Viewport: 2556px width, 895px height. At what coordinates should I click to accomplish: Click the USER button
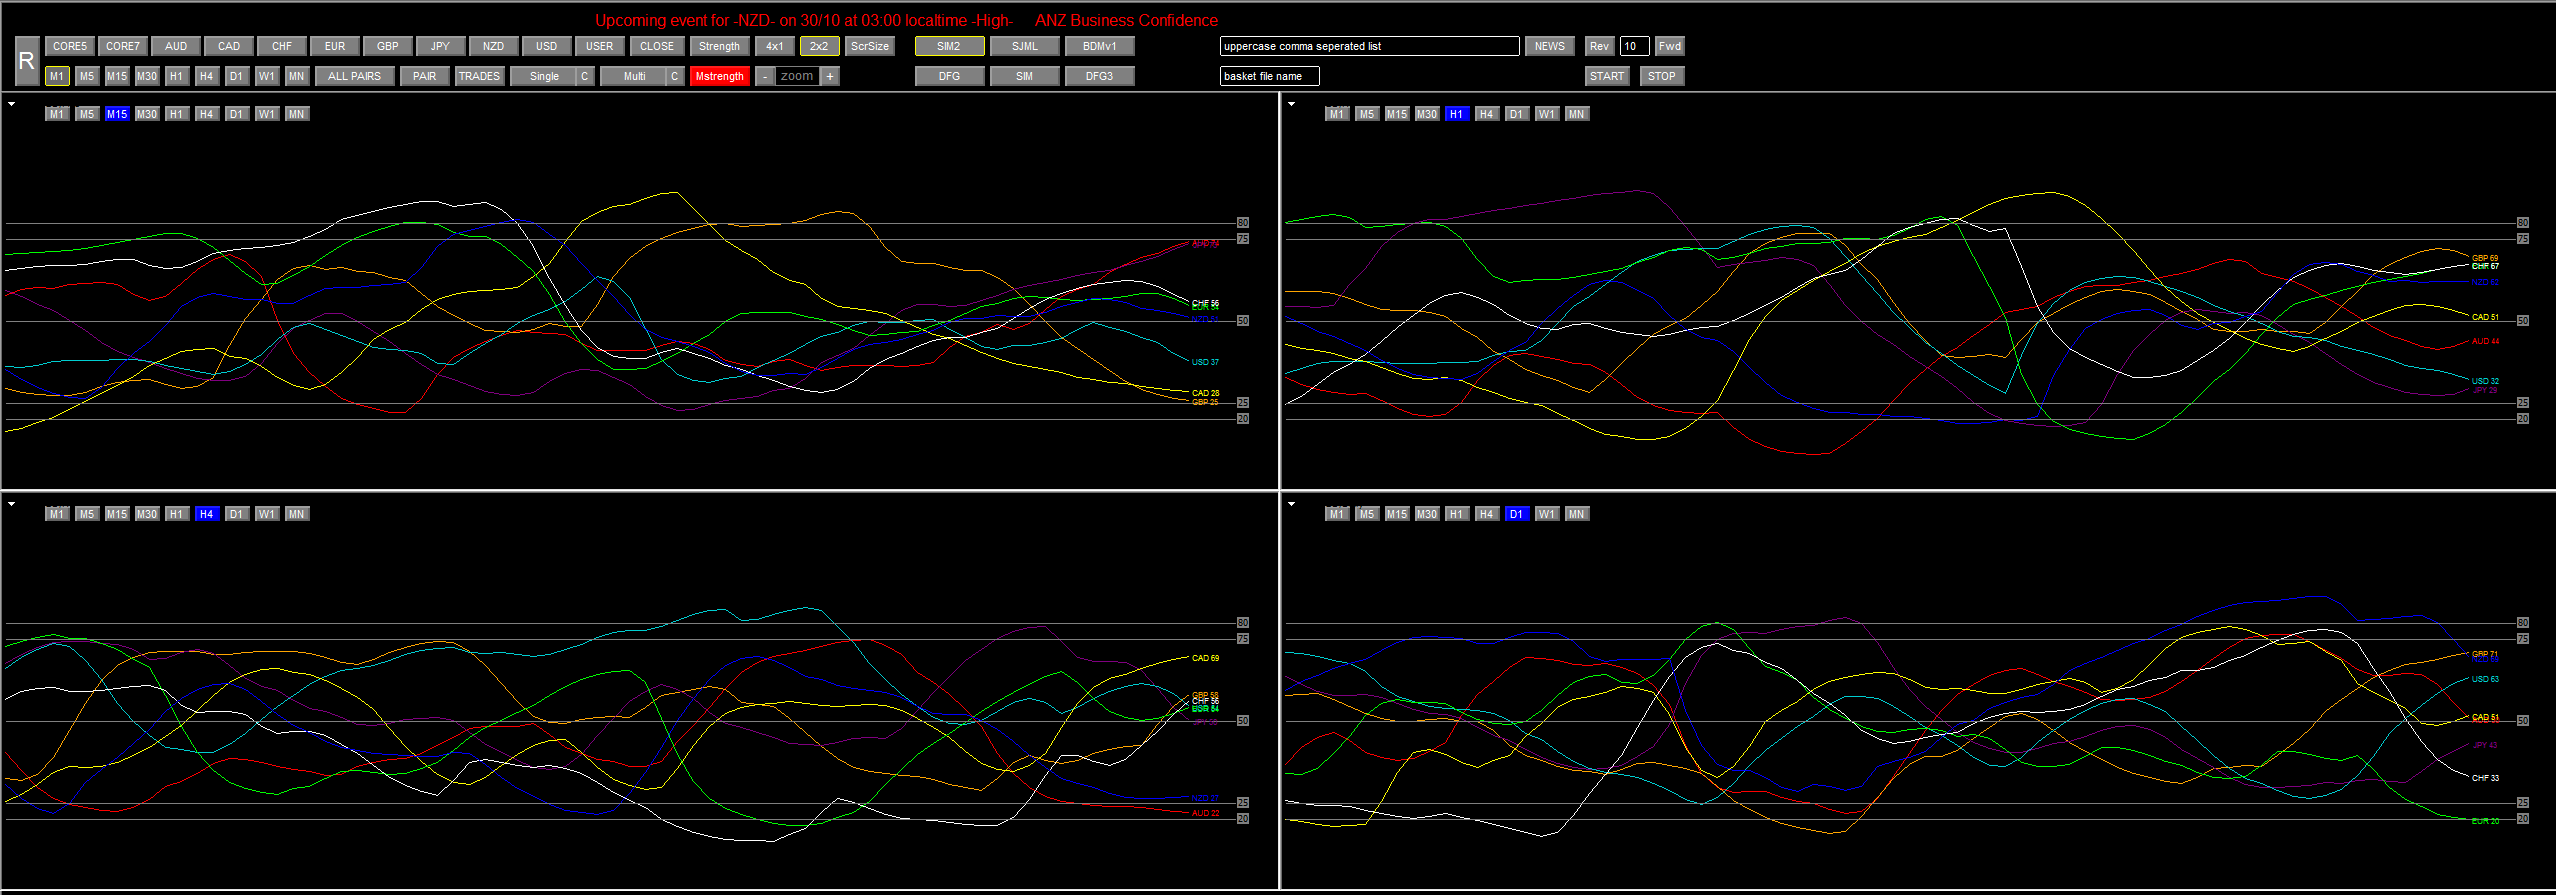click(x=600, y=46)
